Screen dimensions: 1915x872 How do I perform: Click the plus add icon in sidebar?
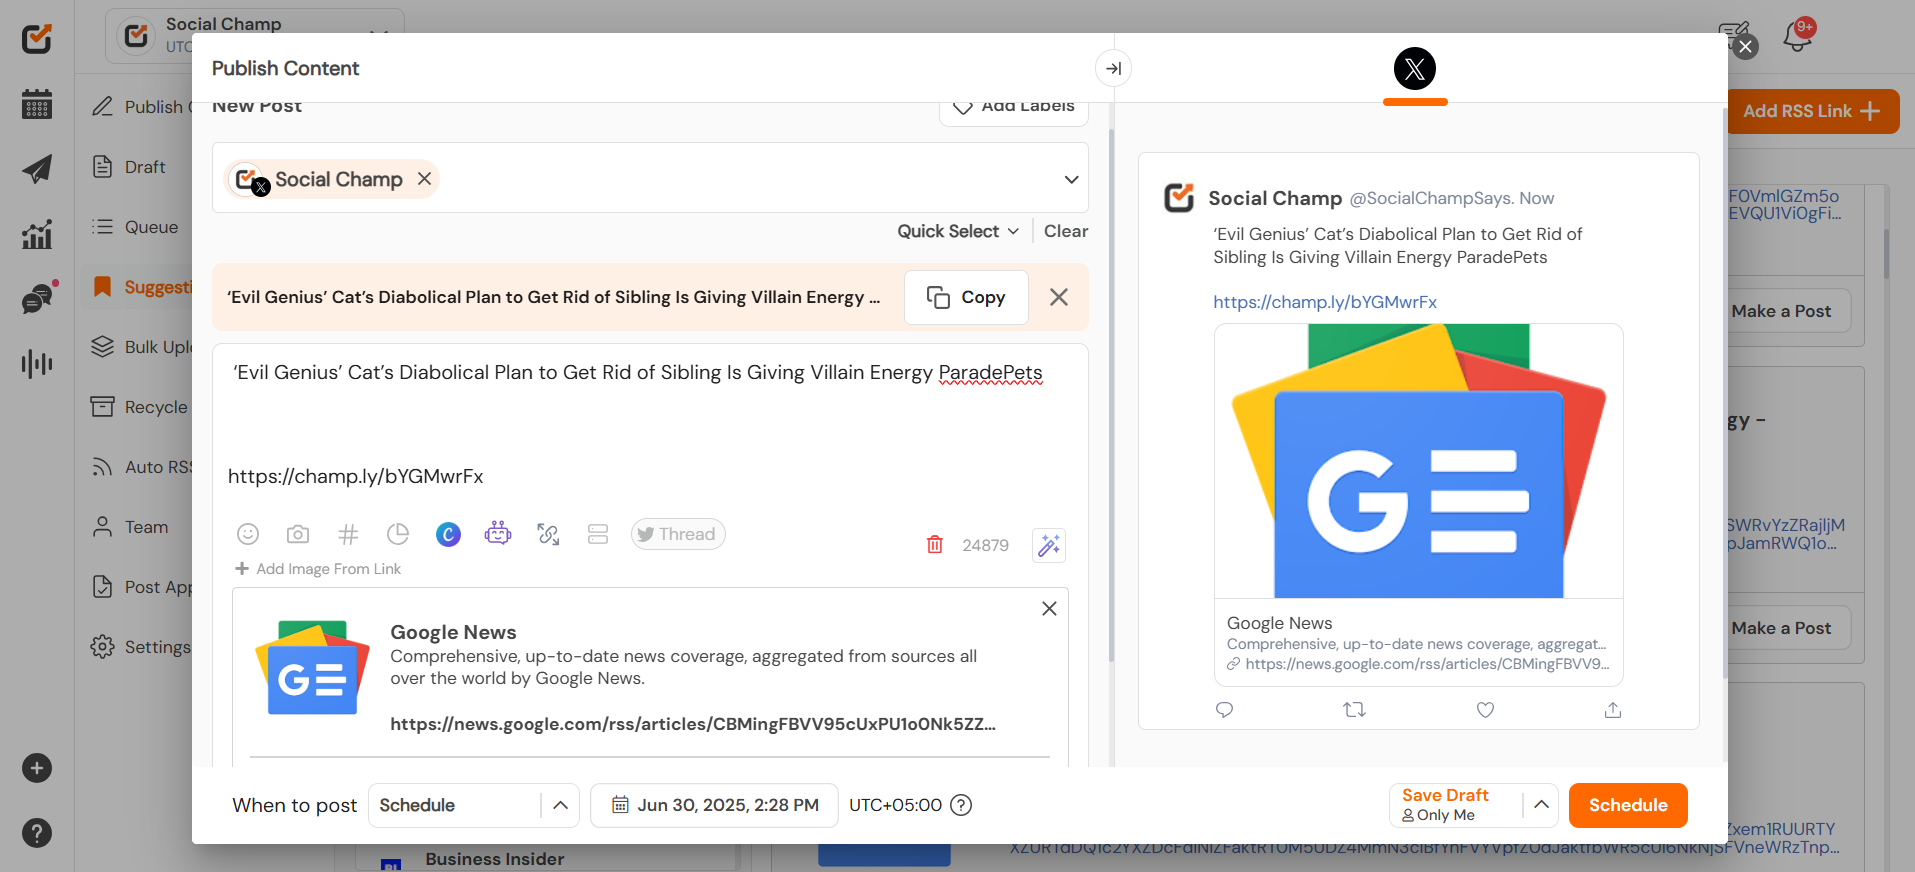coord(37,768)
